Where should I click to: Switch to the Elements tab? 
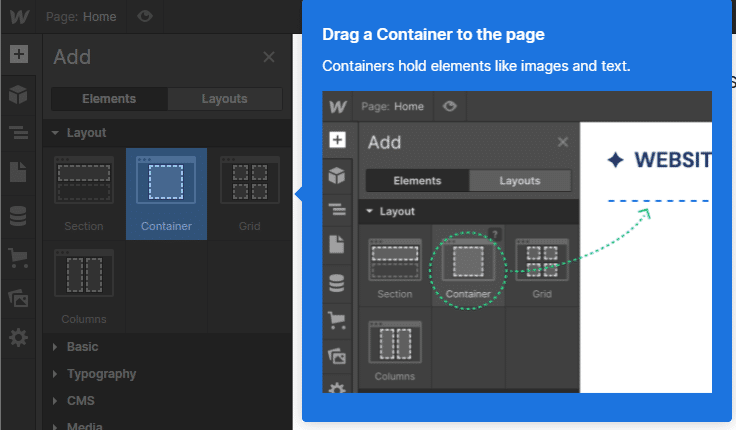109,99
